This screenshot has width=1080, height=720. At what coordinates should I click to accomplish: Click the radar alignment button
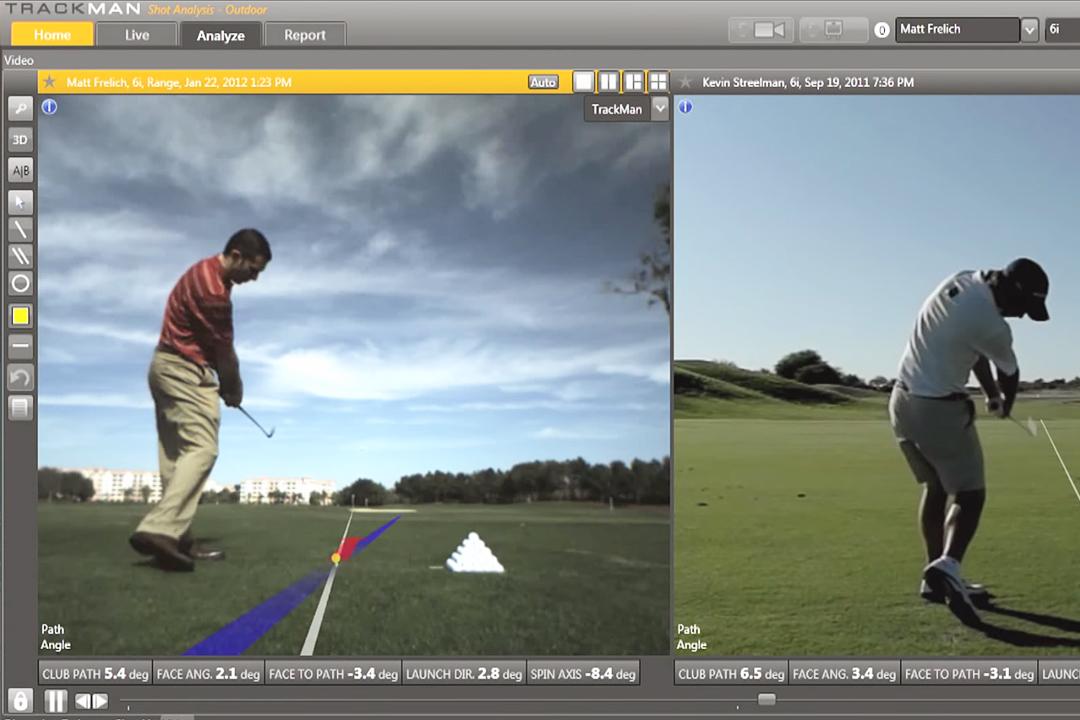click(833, 30)
